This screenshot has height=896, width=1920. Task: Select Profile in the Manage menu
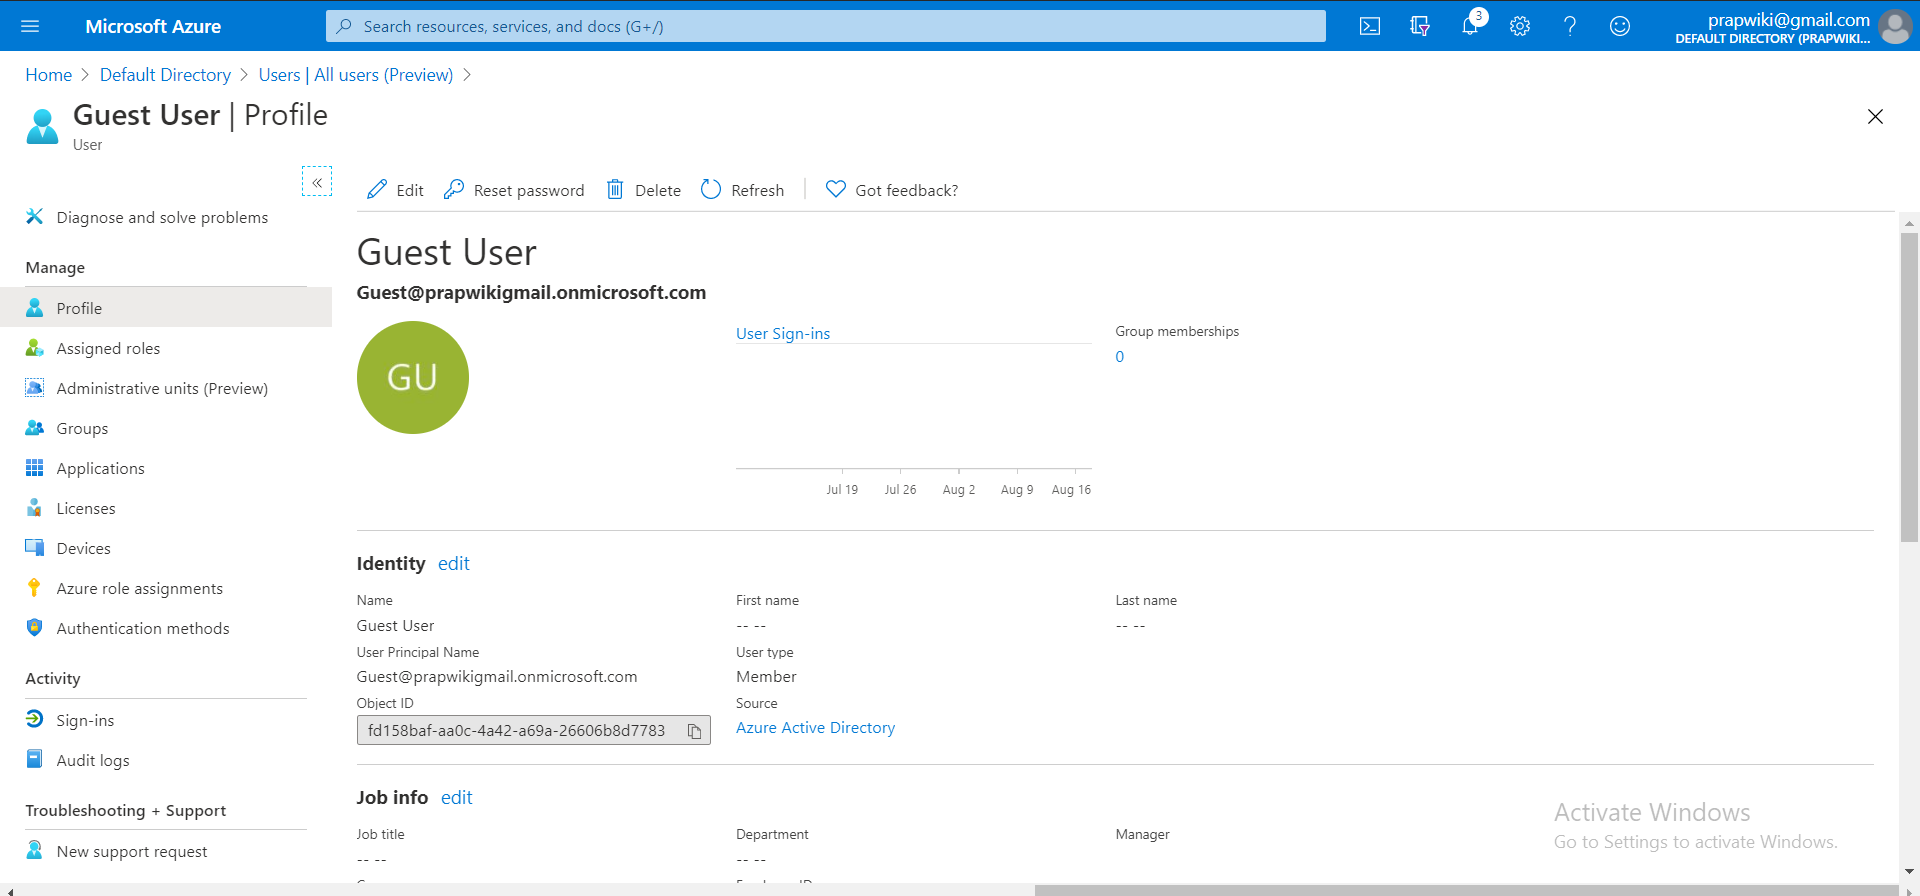166,308
